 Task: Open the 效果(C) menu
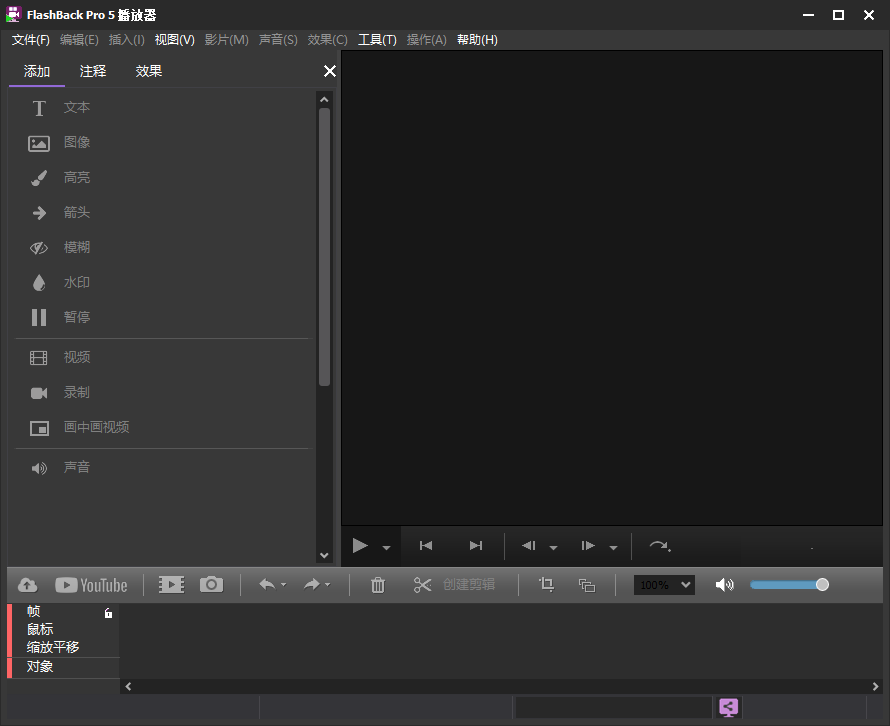tap(326, 39)
